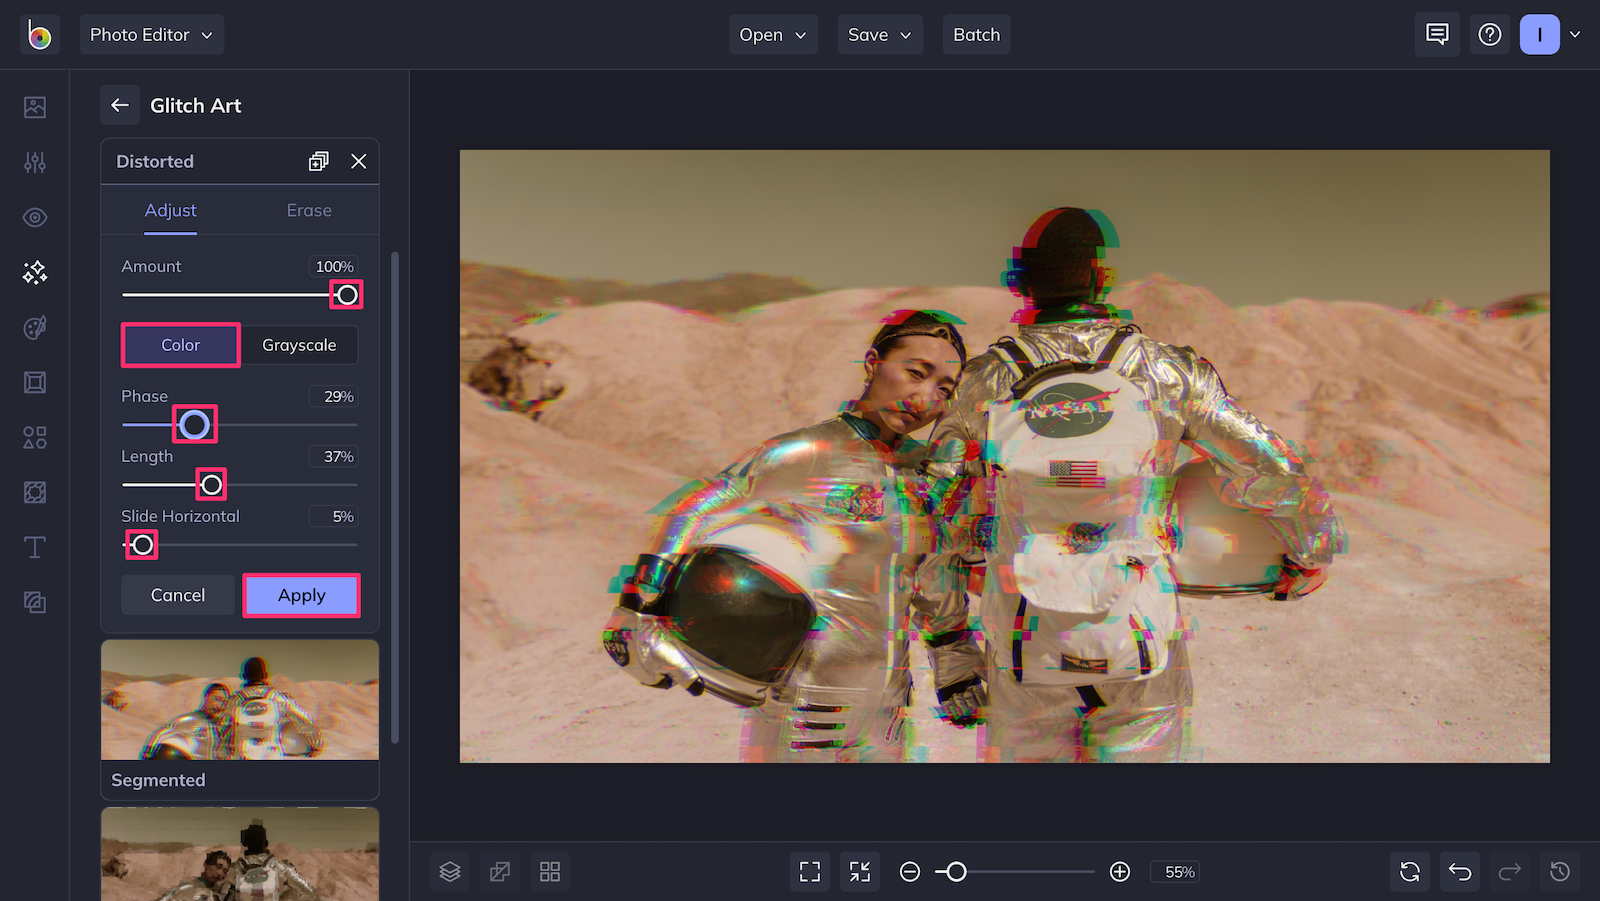Select the Adjust tab
This screenshot has height=901, width=1600.
click(x=170, y=210)
